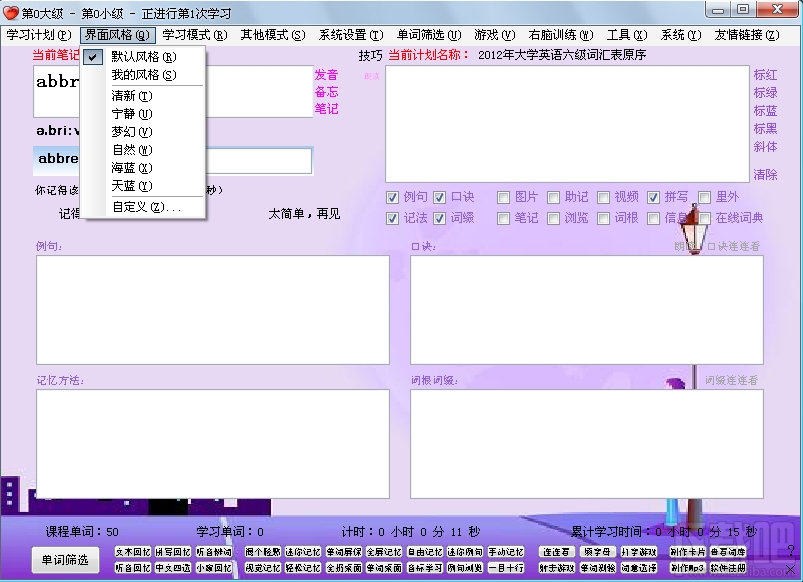Open the 右脑训练 menu
Image resolution: width=803 pixels, height=582 pixels.
561,35
